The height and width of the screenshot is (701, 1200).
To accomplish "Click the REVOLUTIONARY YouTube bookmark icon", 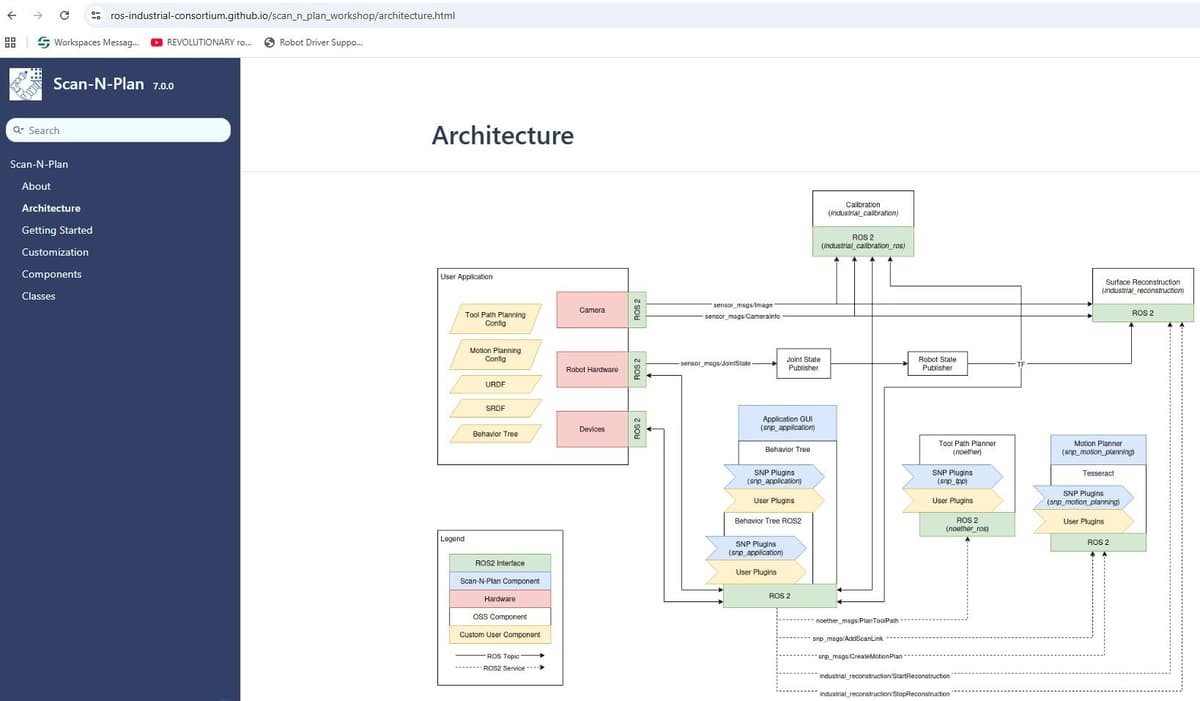I will point(156,42).
